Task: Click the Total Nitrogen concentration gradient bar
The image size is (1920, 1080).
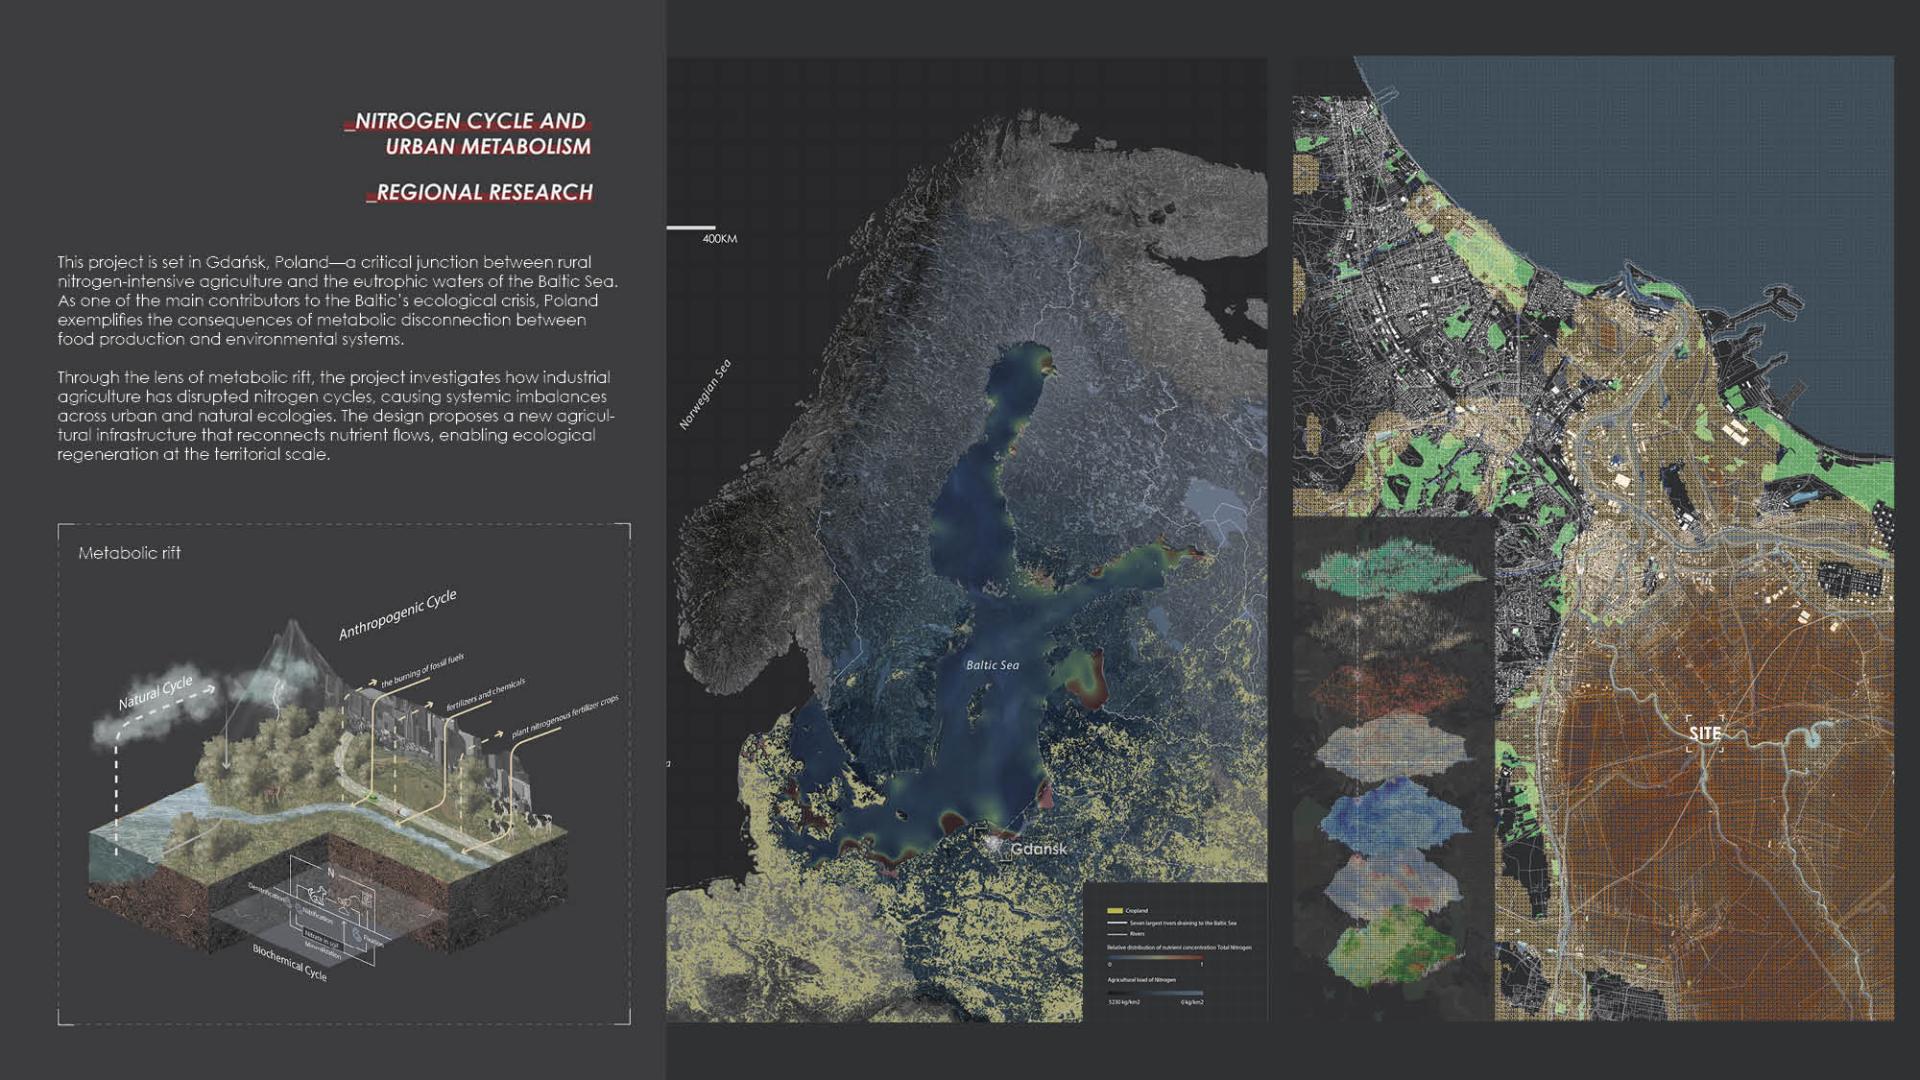Action: click(x=1154, y=957)
